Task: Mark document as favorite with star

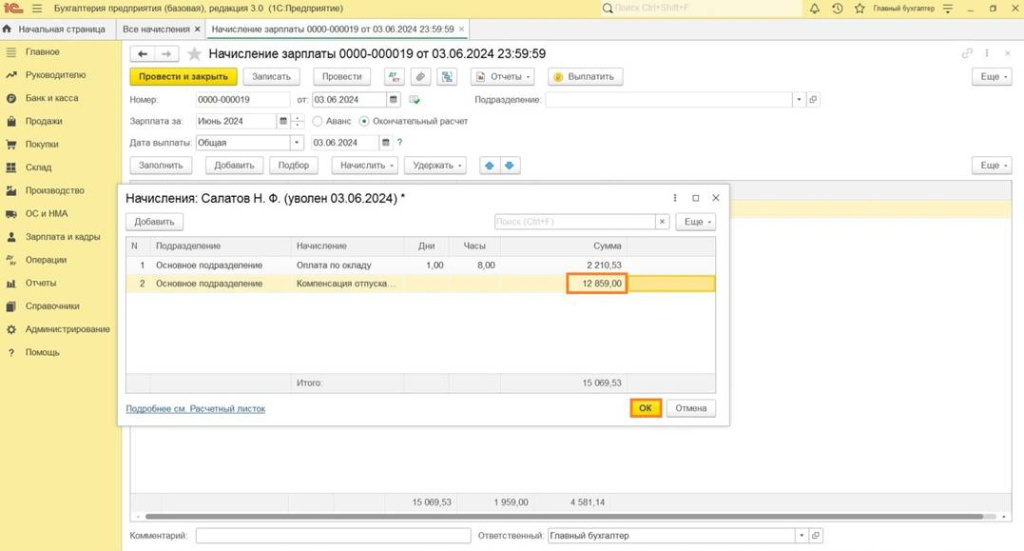Action: coord(194,54)
